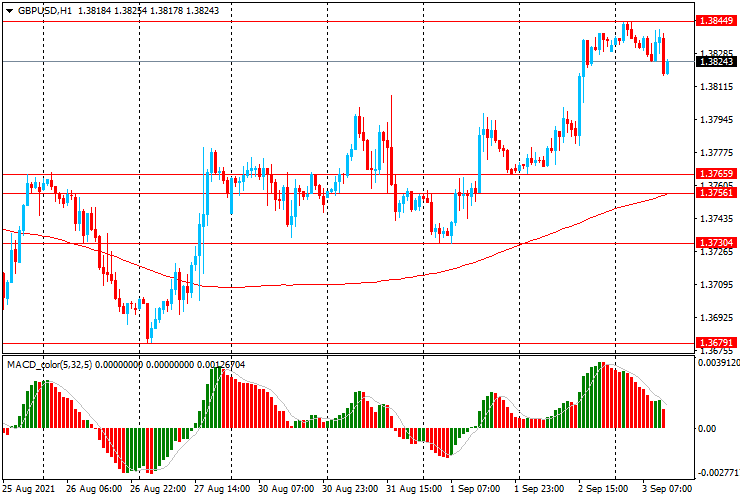The width and height of the screenshot is (740, 500).
Task: Click the 30 Aug 23:00 time label
Action: (x=350, y=489)
